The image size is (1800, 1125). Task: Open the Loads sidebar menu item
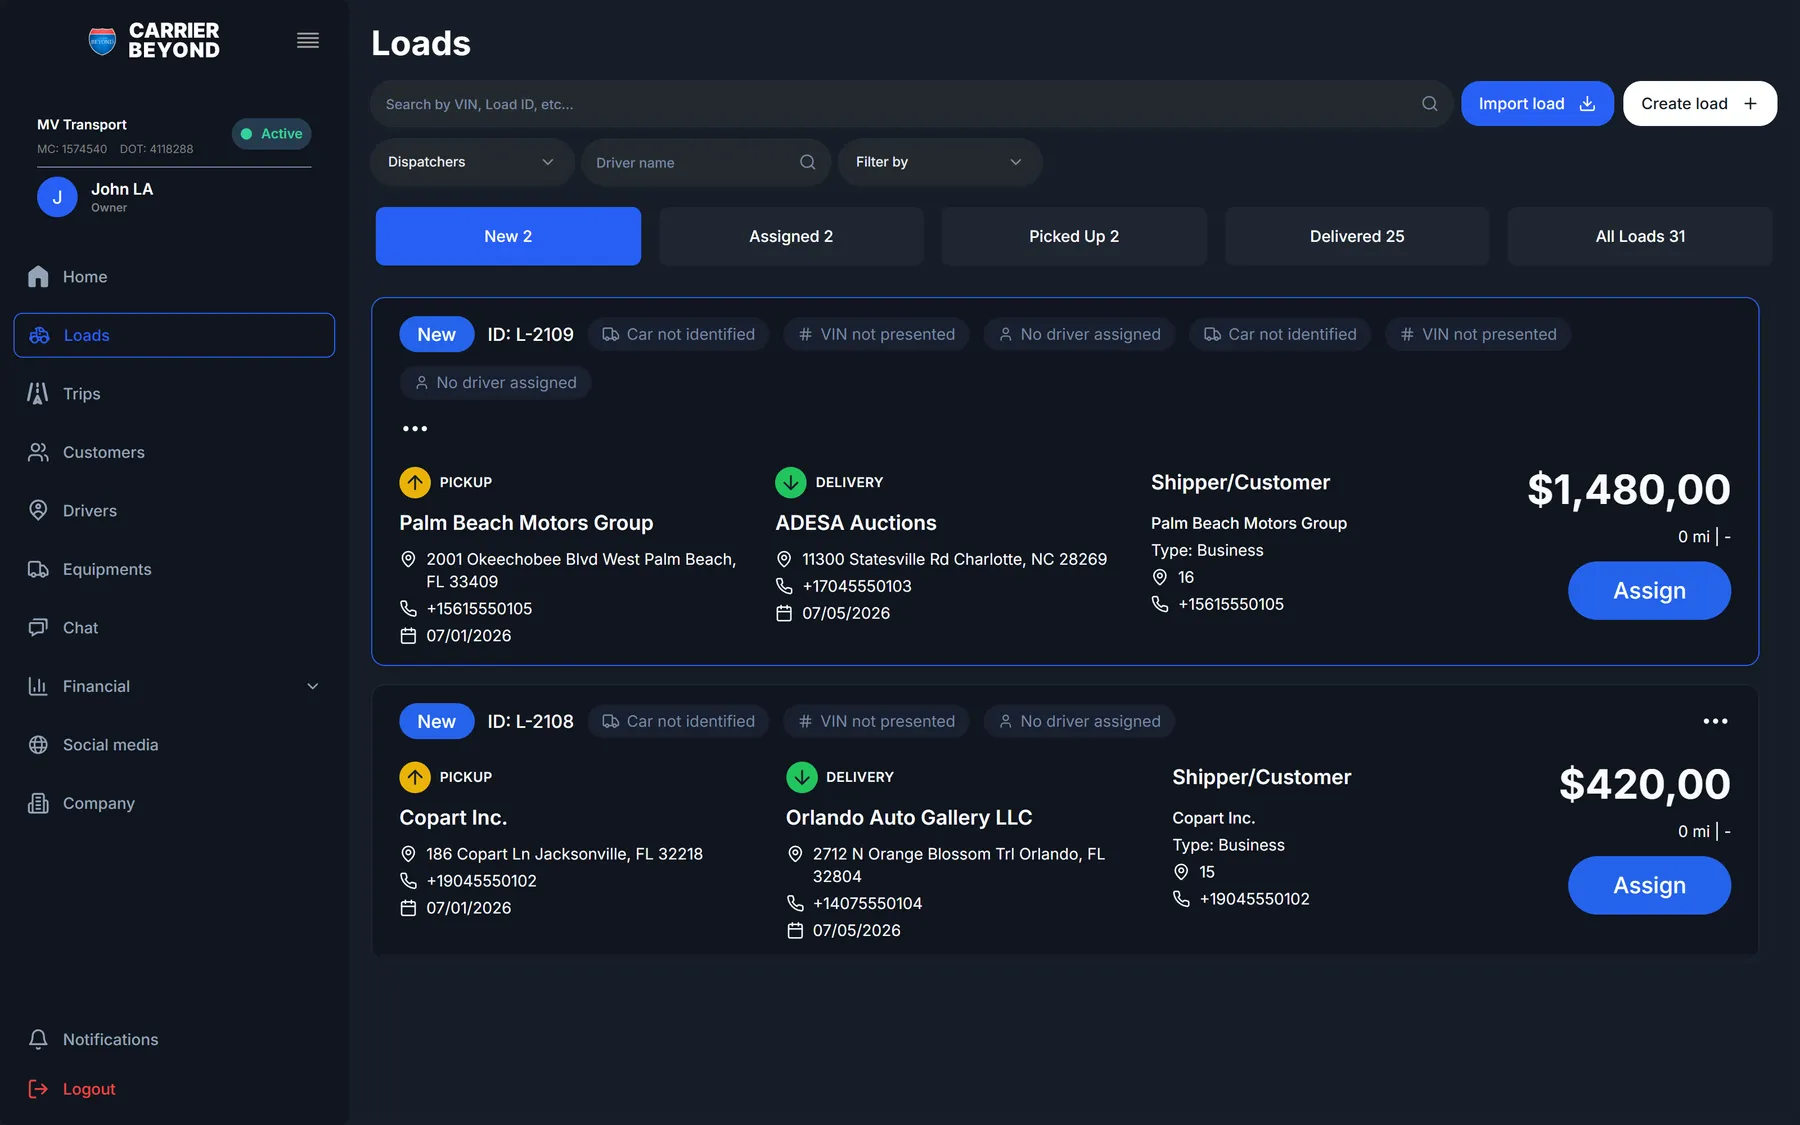click(174, 335)
